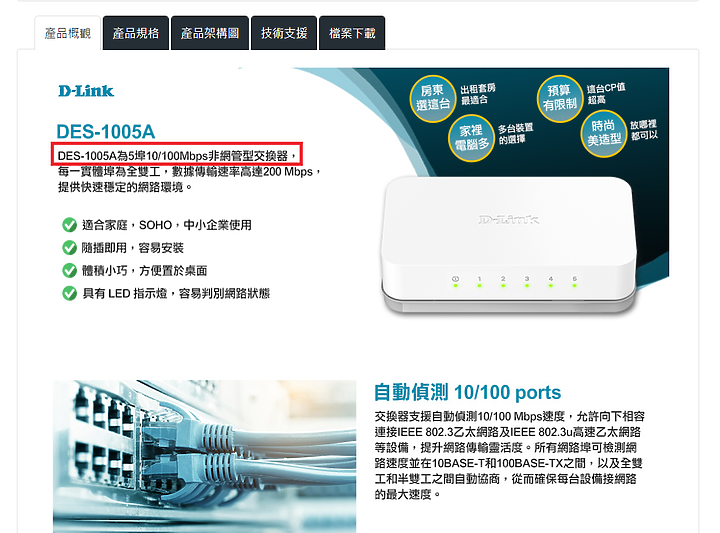Viewport: 720px width, 533px height.
Task: Click the green checkmark beside 適合家庭
Action: tap(69, 225)
